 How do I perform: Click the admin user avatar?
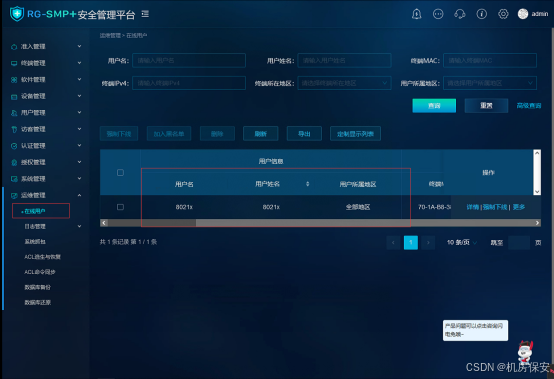(523, 14)
